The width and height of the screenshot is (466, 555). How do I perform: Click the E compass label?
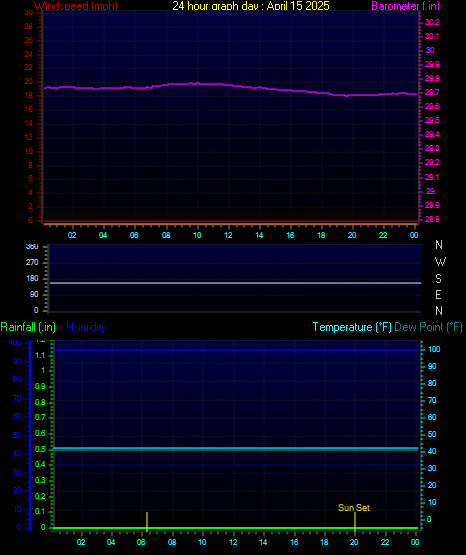[438, 294]
